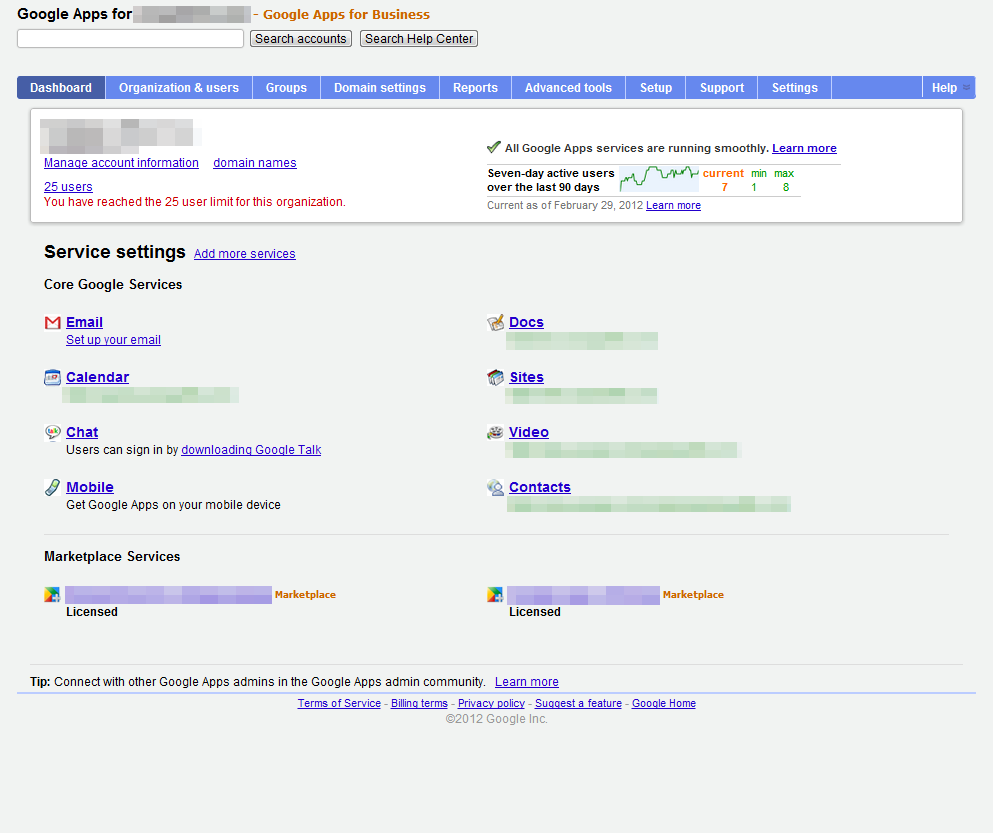This screenshot has width=993, height=833.
Task: Open the Sites service link
Action: 527,378
